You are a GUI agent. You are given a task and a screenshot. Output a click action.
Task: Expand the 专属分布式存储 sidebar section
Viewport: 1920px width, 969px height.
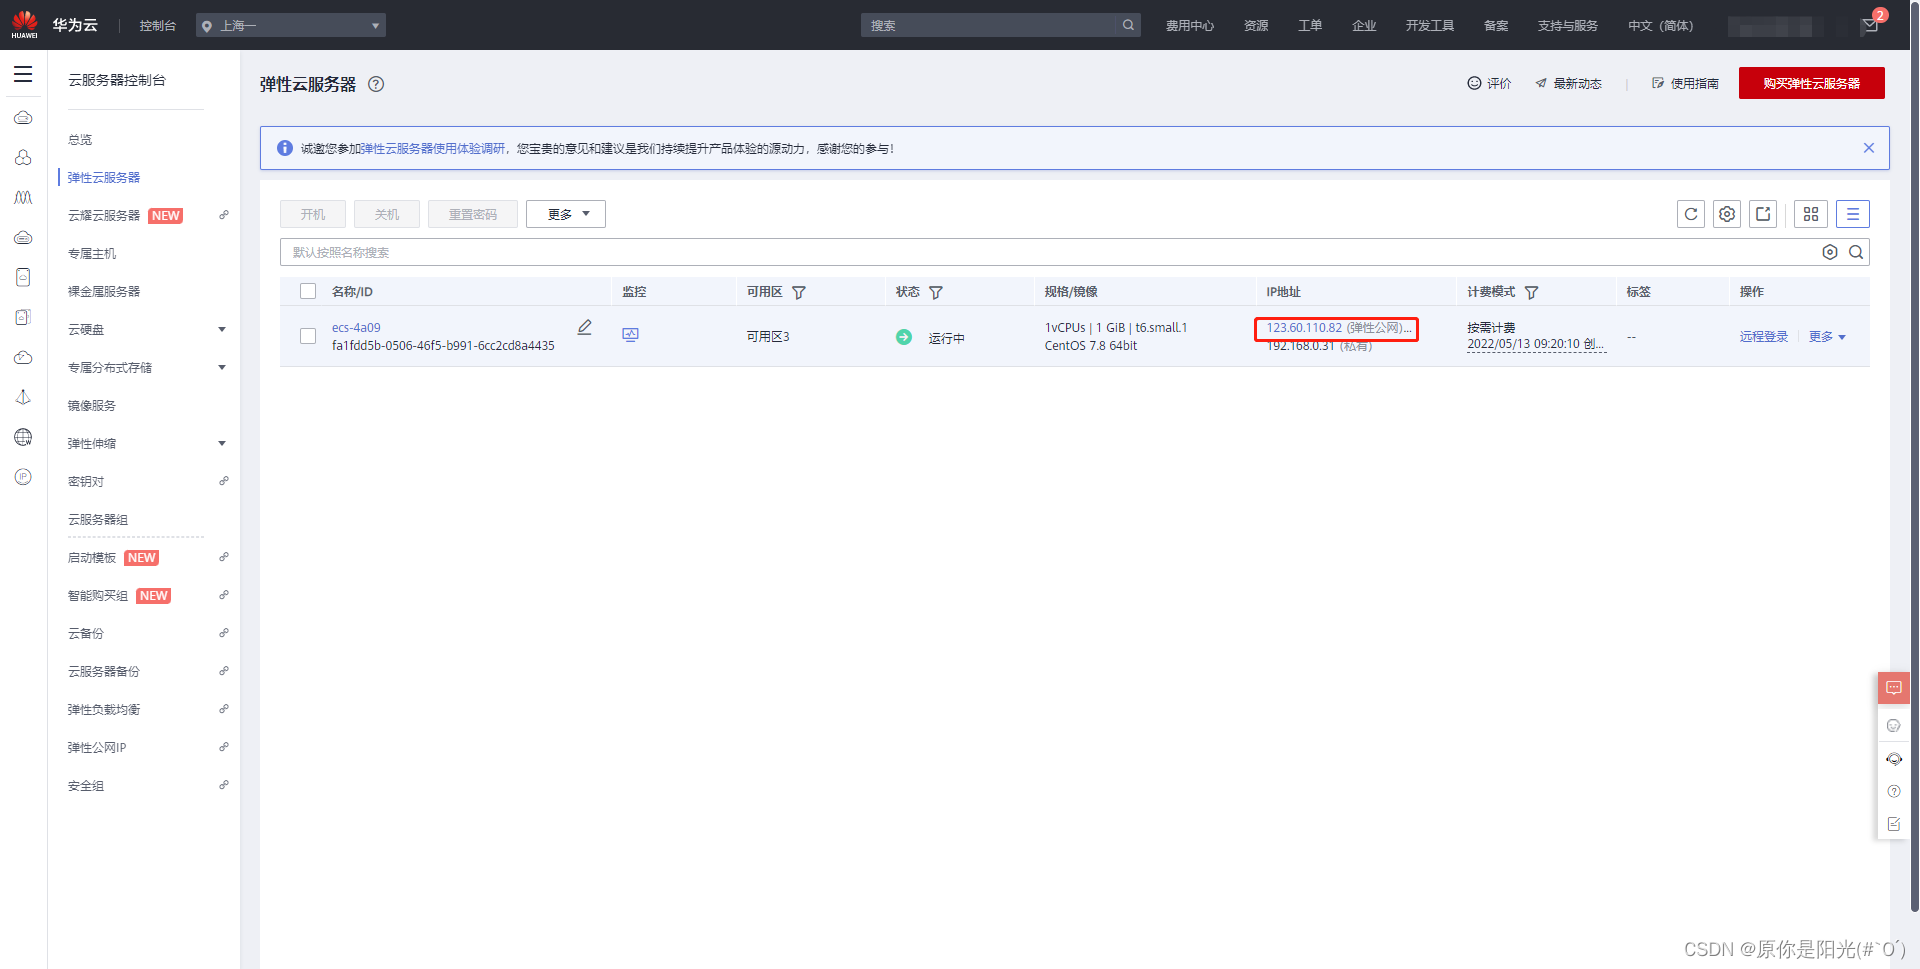[222, 367]
